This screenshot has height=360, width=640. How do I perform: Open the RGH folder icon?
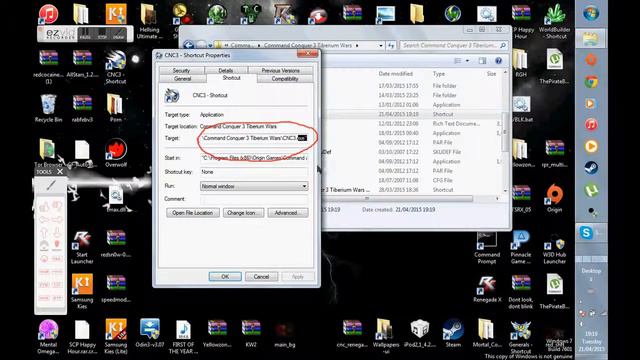pyautogui.click(x=520, y=63)
